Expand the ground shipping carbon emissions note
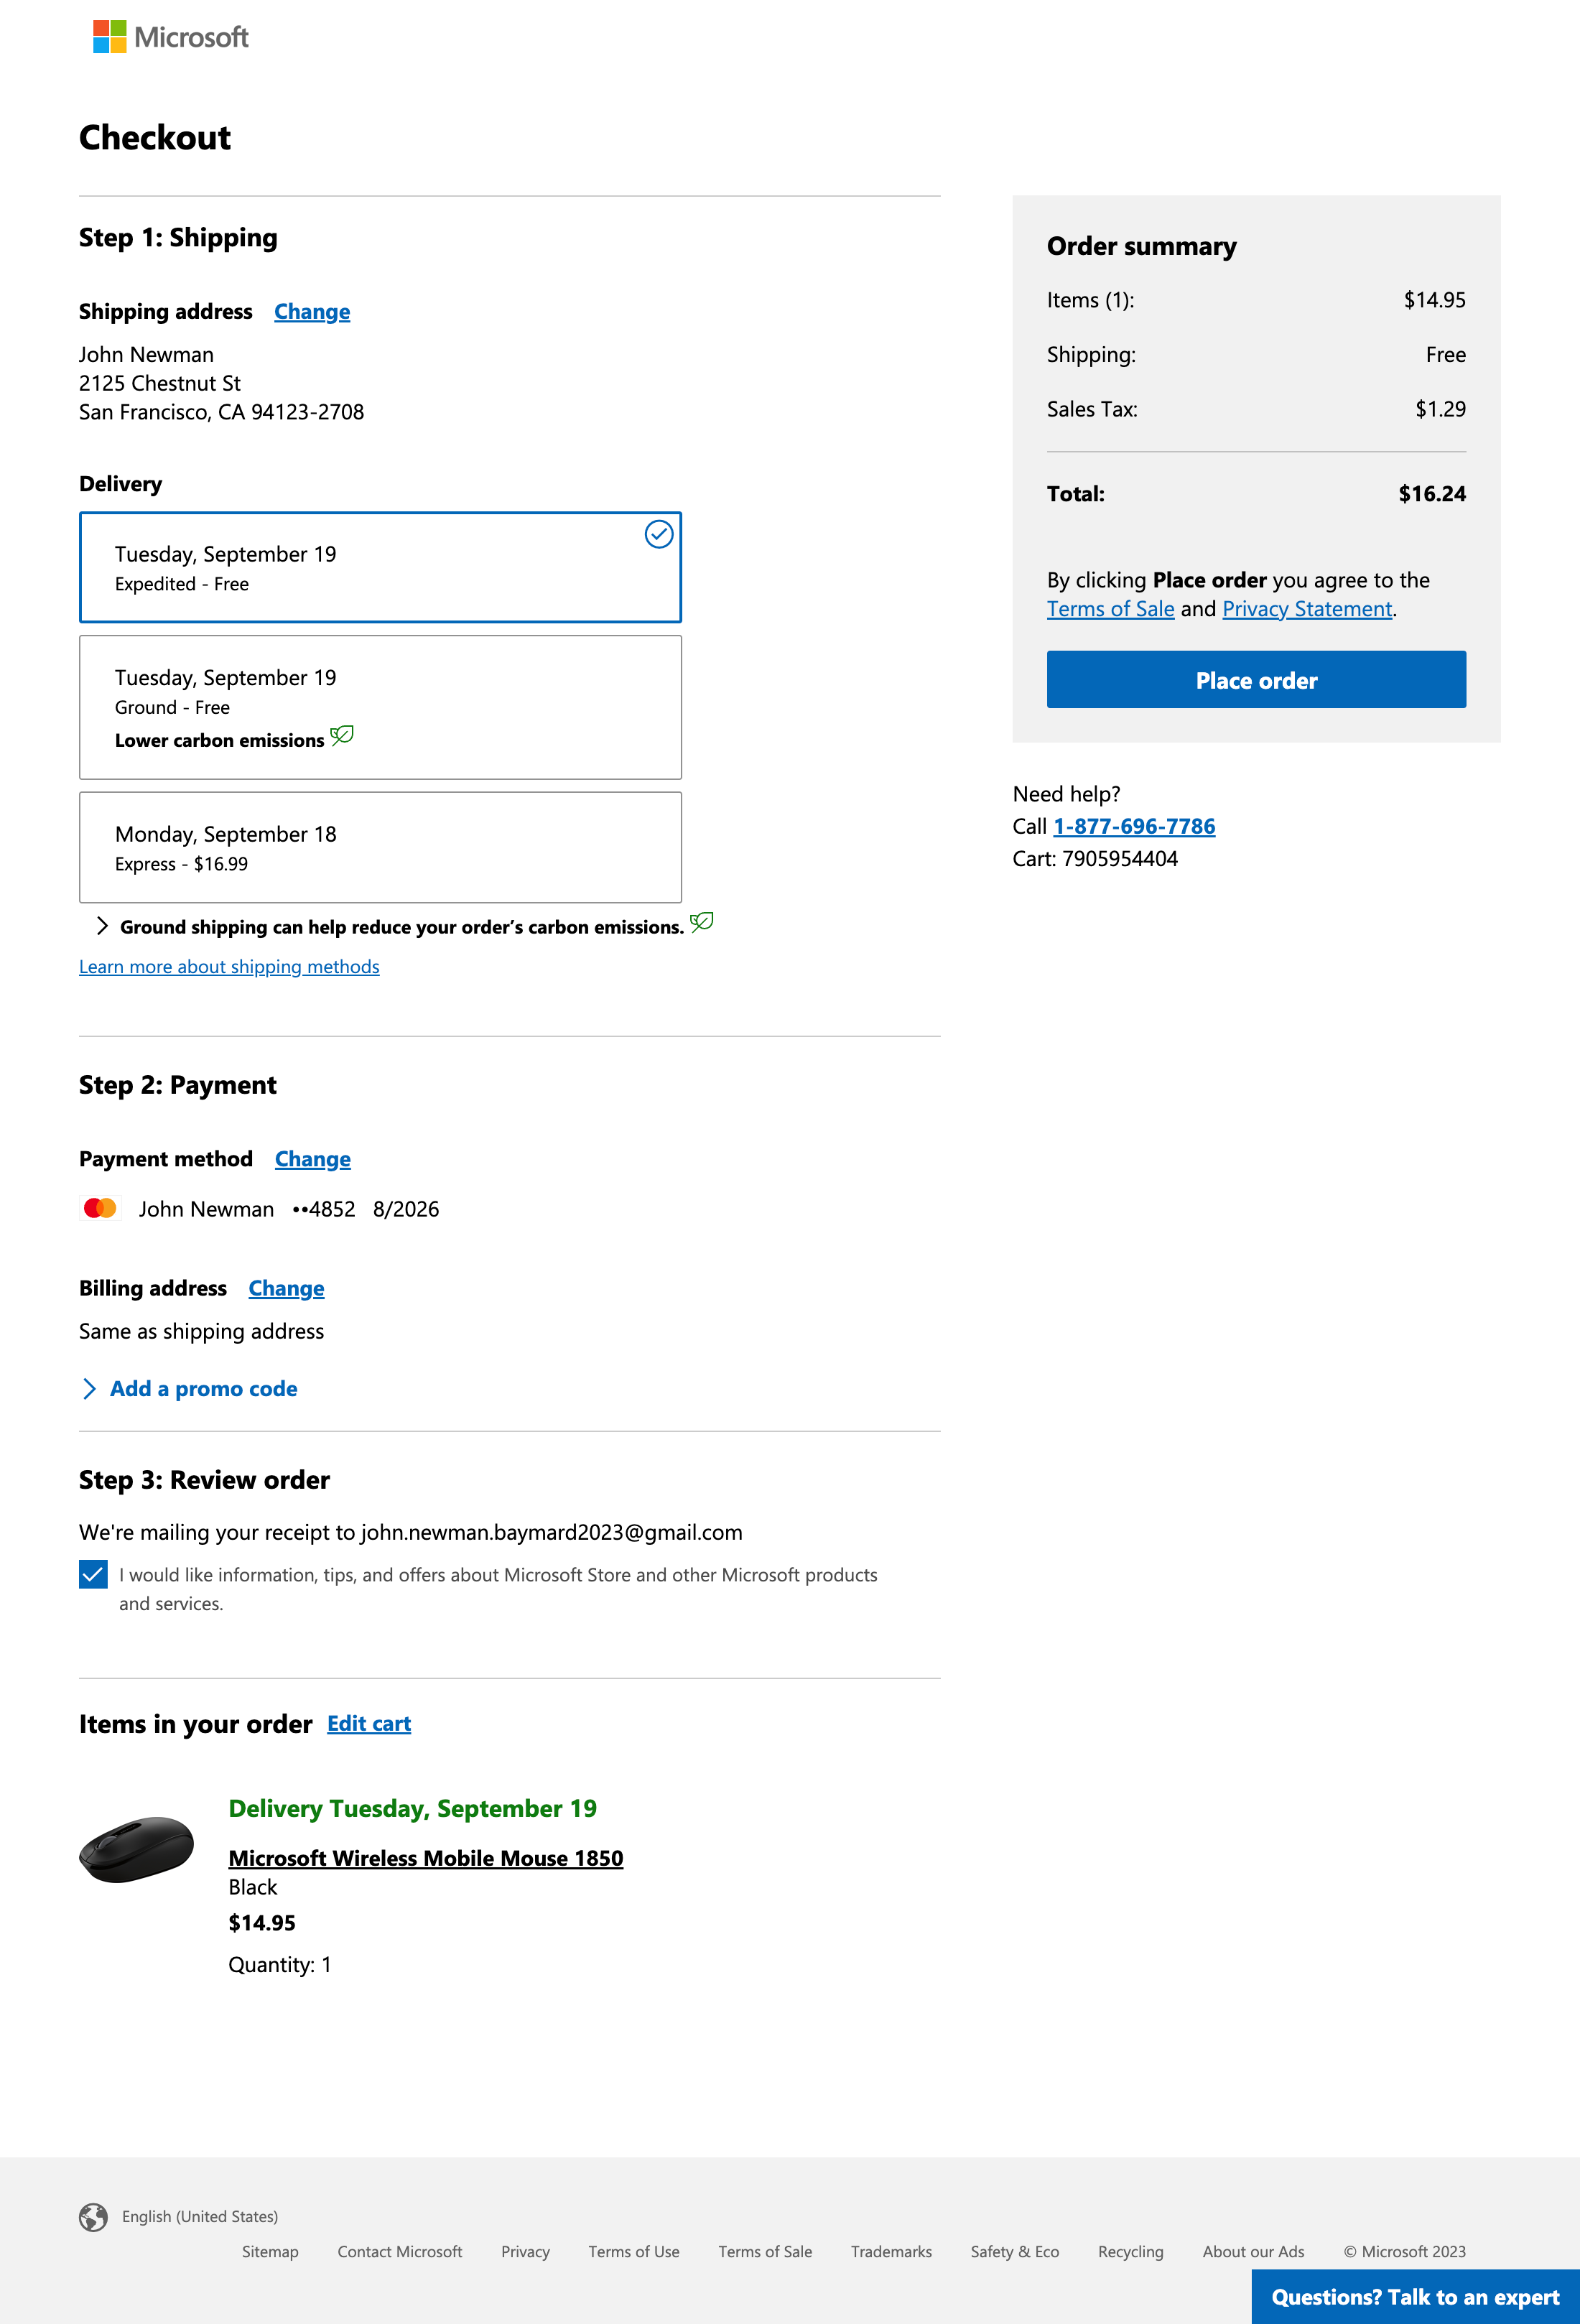The height and width of the screenshot is (2324, 1580). click(102, 926)
